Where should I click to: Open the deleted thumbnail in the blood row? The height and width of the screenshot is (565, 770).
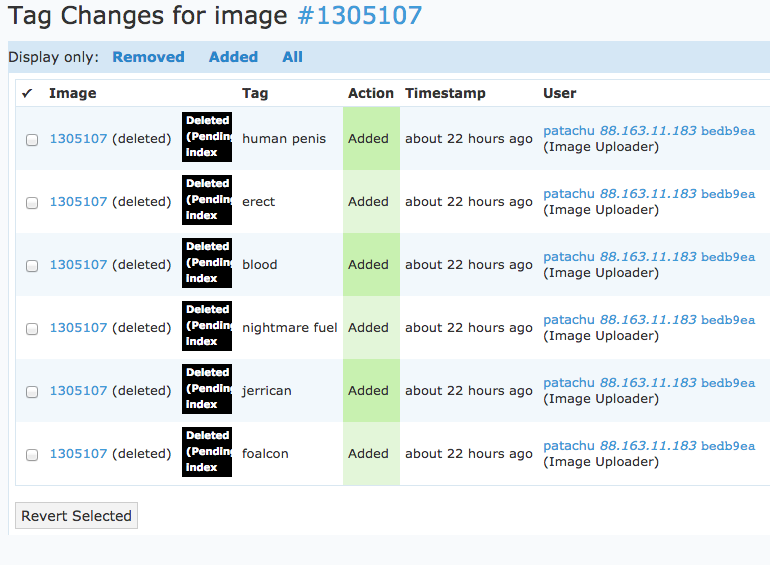pyautogui.click(x=207, y=263)
